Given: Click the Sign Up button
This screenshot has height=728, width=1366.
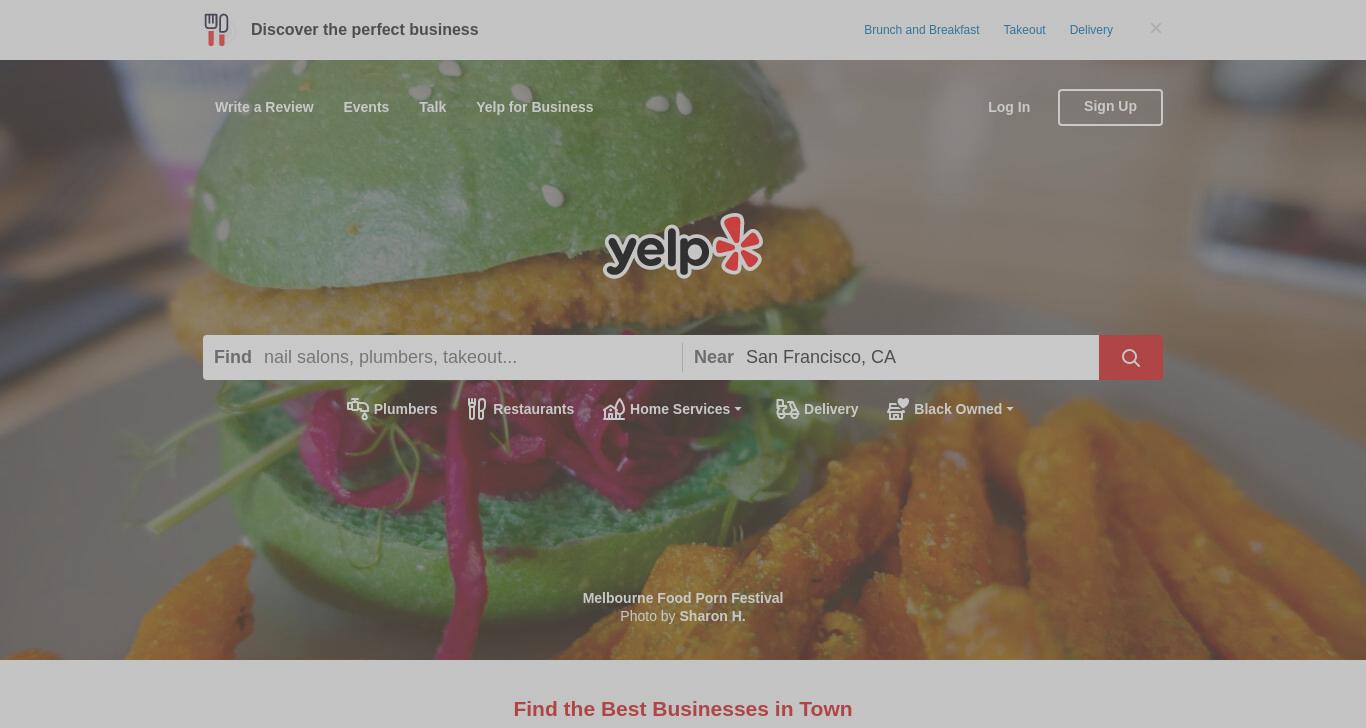Looking at the screenshot, I should click(x=1110, y=107).
